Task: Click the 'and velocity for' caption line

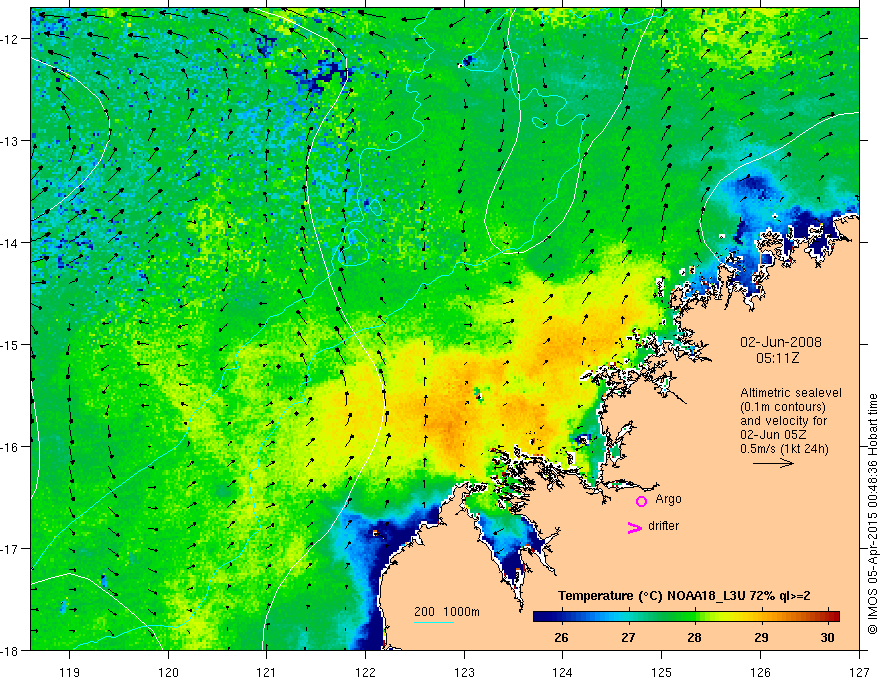Action: tap(783, 421)
